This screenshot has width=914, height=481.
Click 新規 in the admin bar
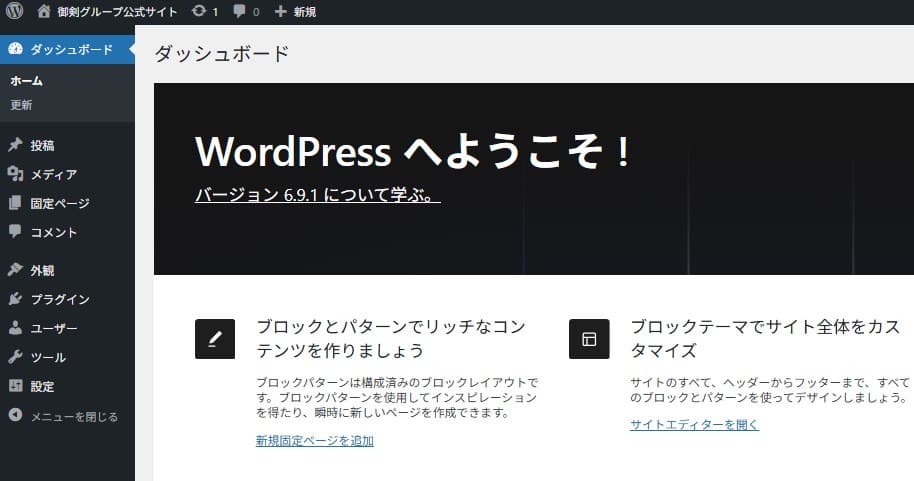point(304,12)
